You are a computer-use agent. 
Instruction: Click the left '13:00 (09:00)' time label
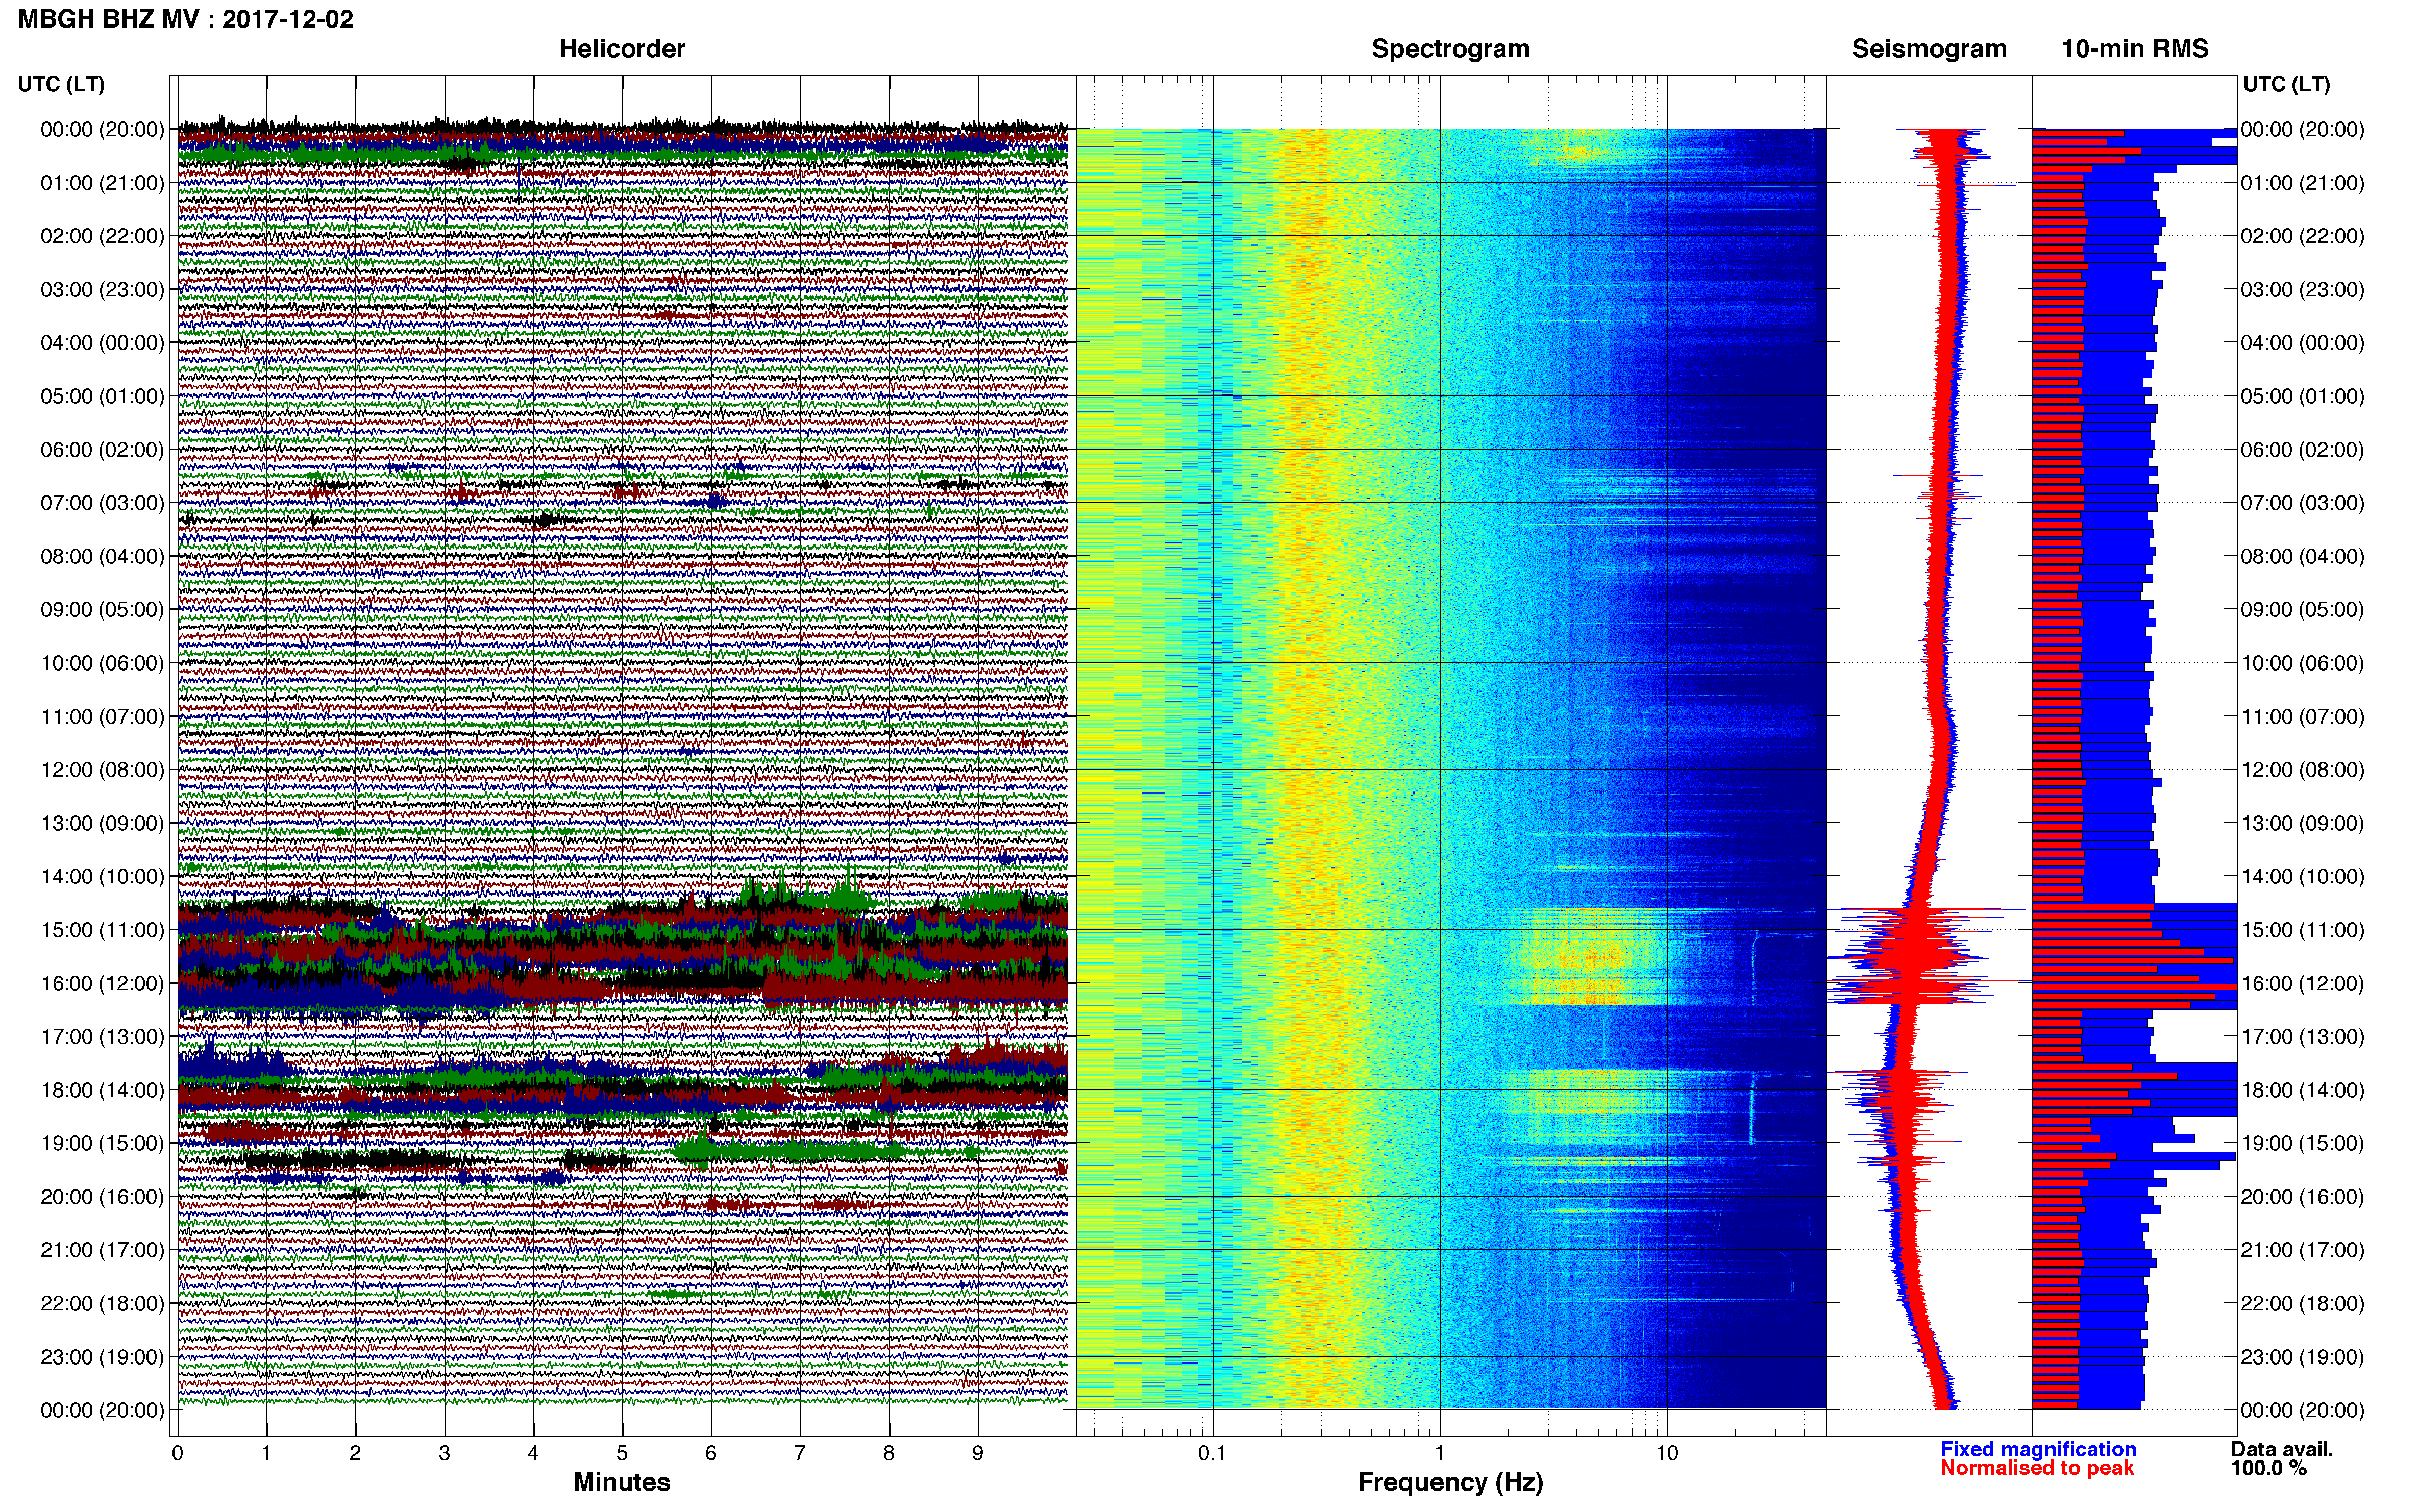click(x=102, y=823)
